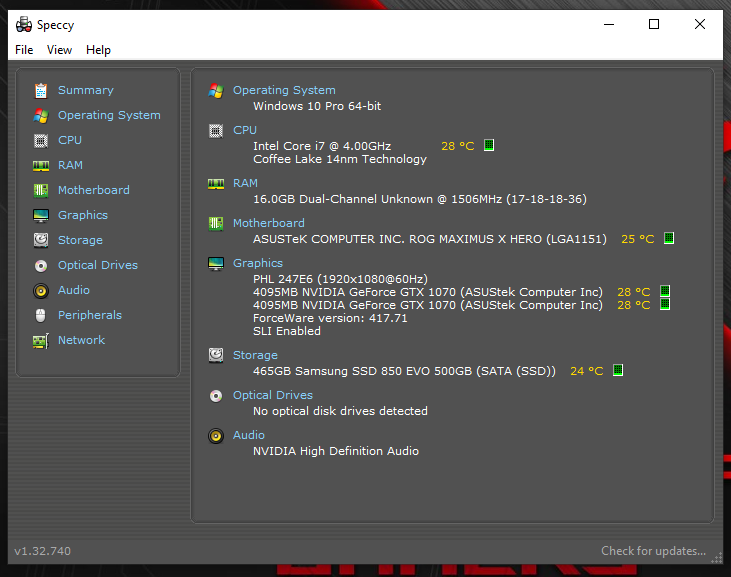
Task: Click 'SLI Enabled' text
Action: [x=287, y=331]
